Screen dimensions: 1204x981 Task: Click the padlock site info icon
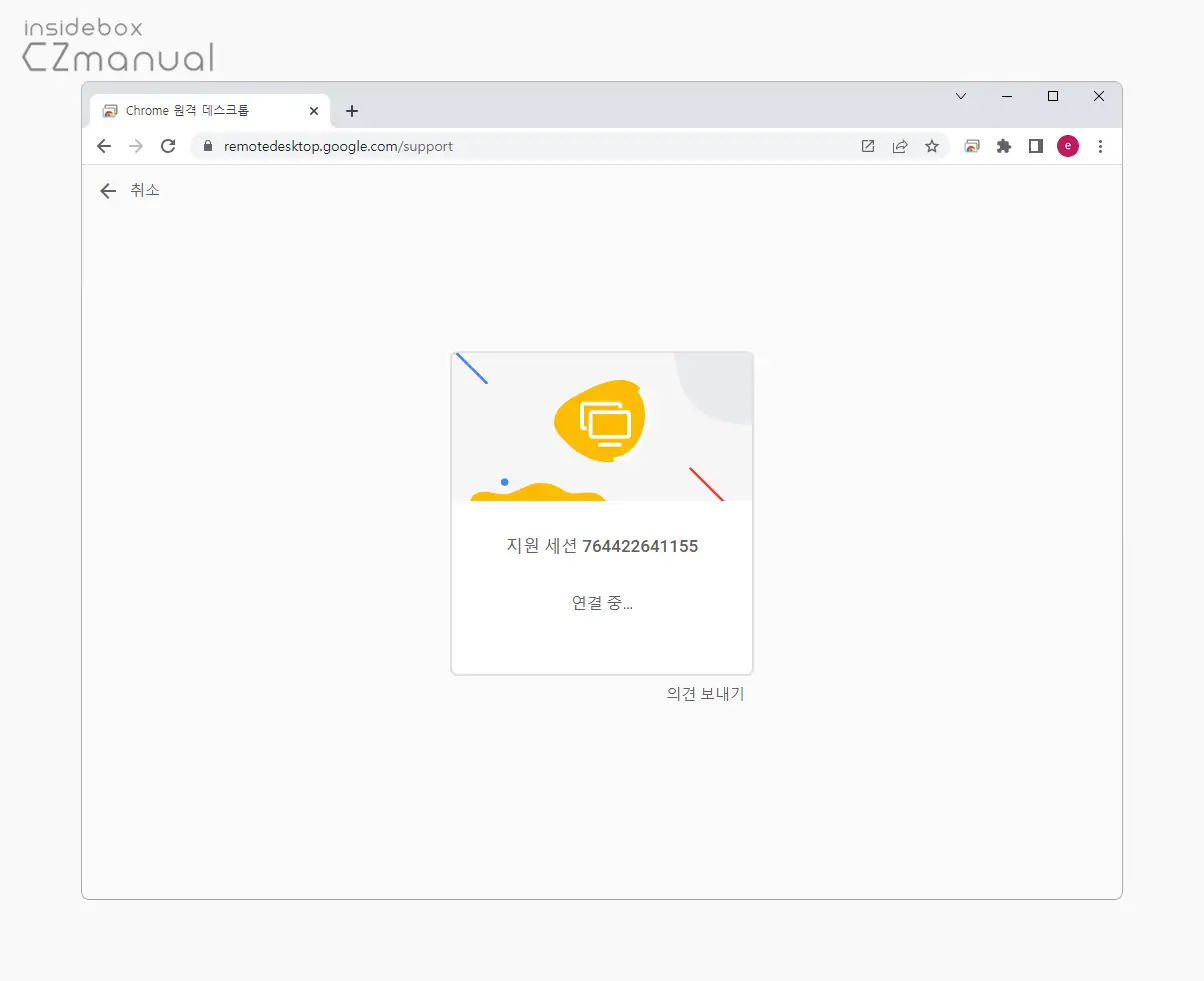(x=208, y=146)
